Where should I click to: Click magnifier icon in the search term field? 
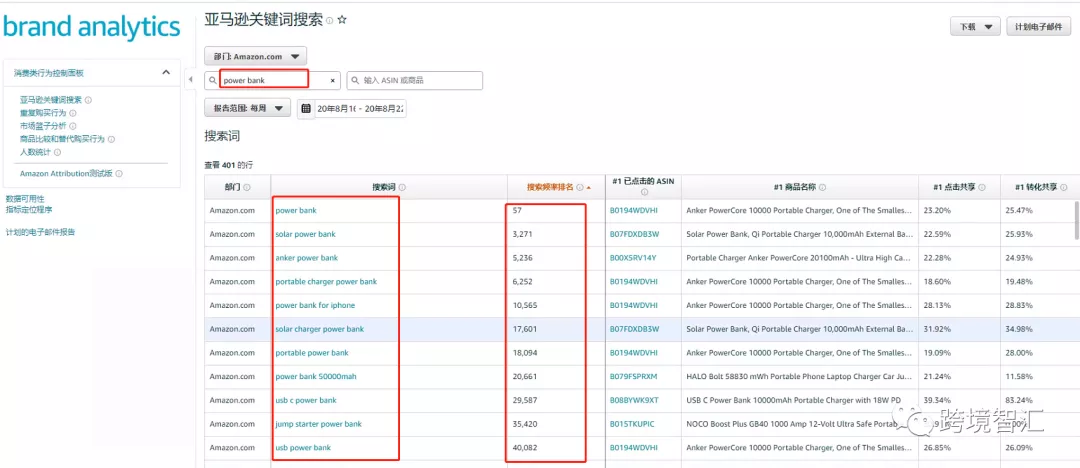[213, 81]
